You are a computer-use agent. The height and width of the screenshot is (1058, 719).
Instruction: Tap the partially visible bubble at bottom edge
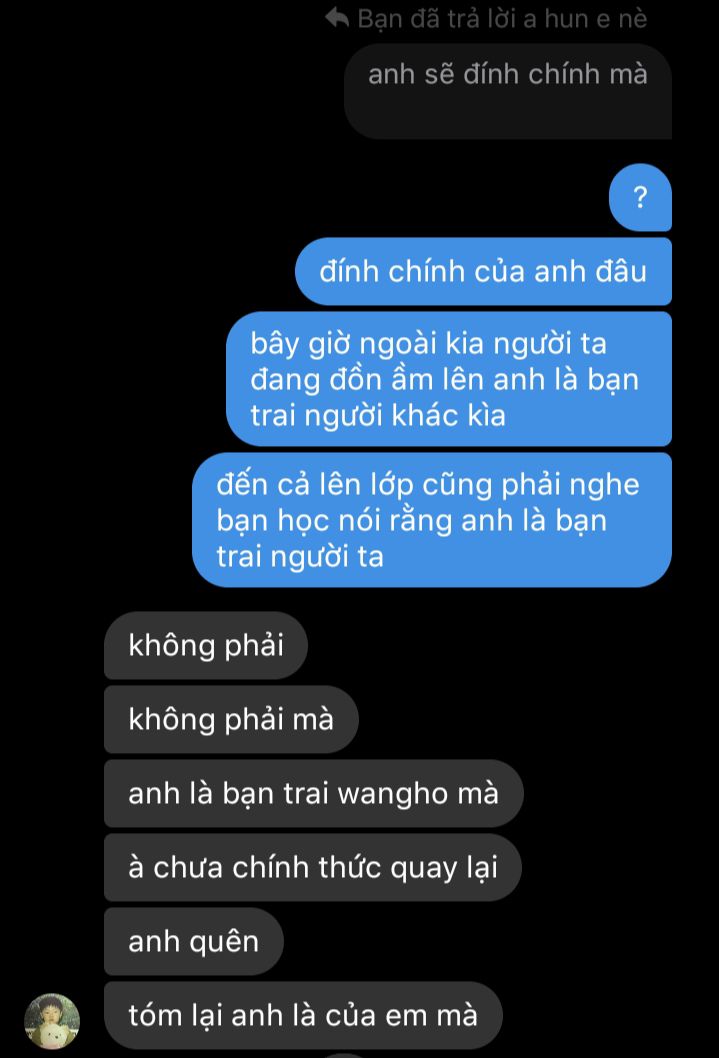[x=344, y=1055]
